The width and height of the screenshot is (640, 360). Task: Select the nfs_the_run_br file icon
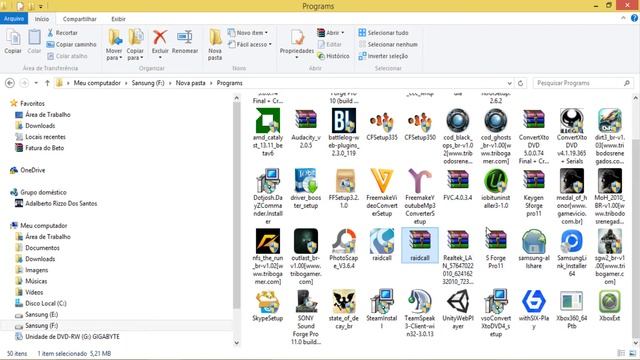268,241
